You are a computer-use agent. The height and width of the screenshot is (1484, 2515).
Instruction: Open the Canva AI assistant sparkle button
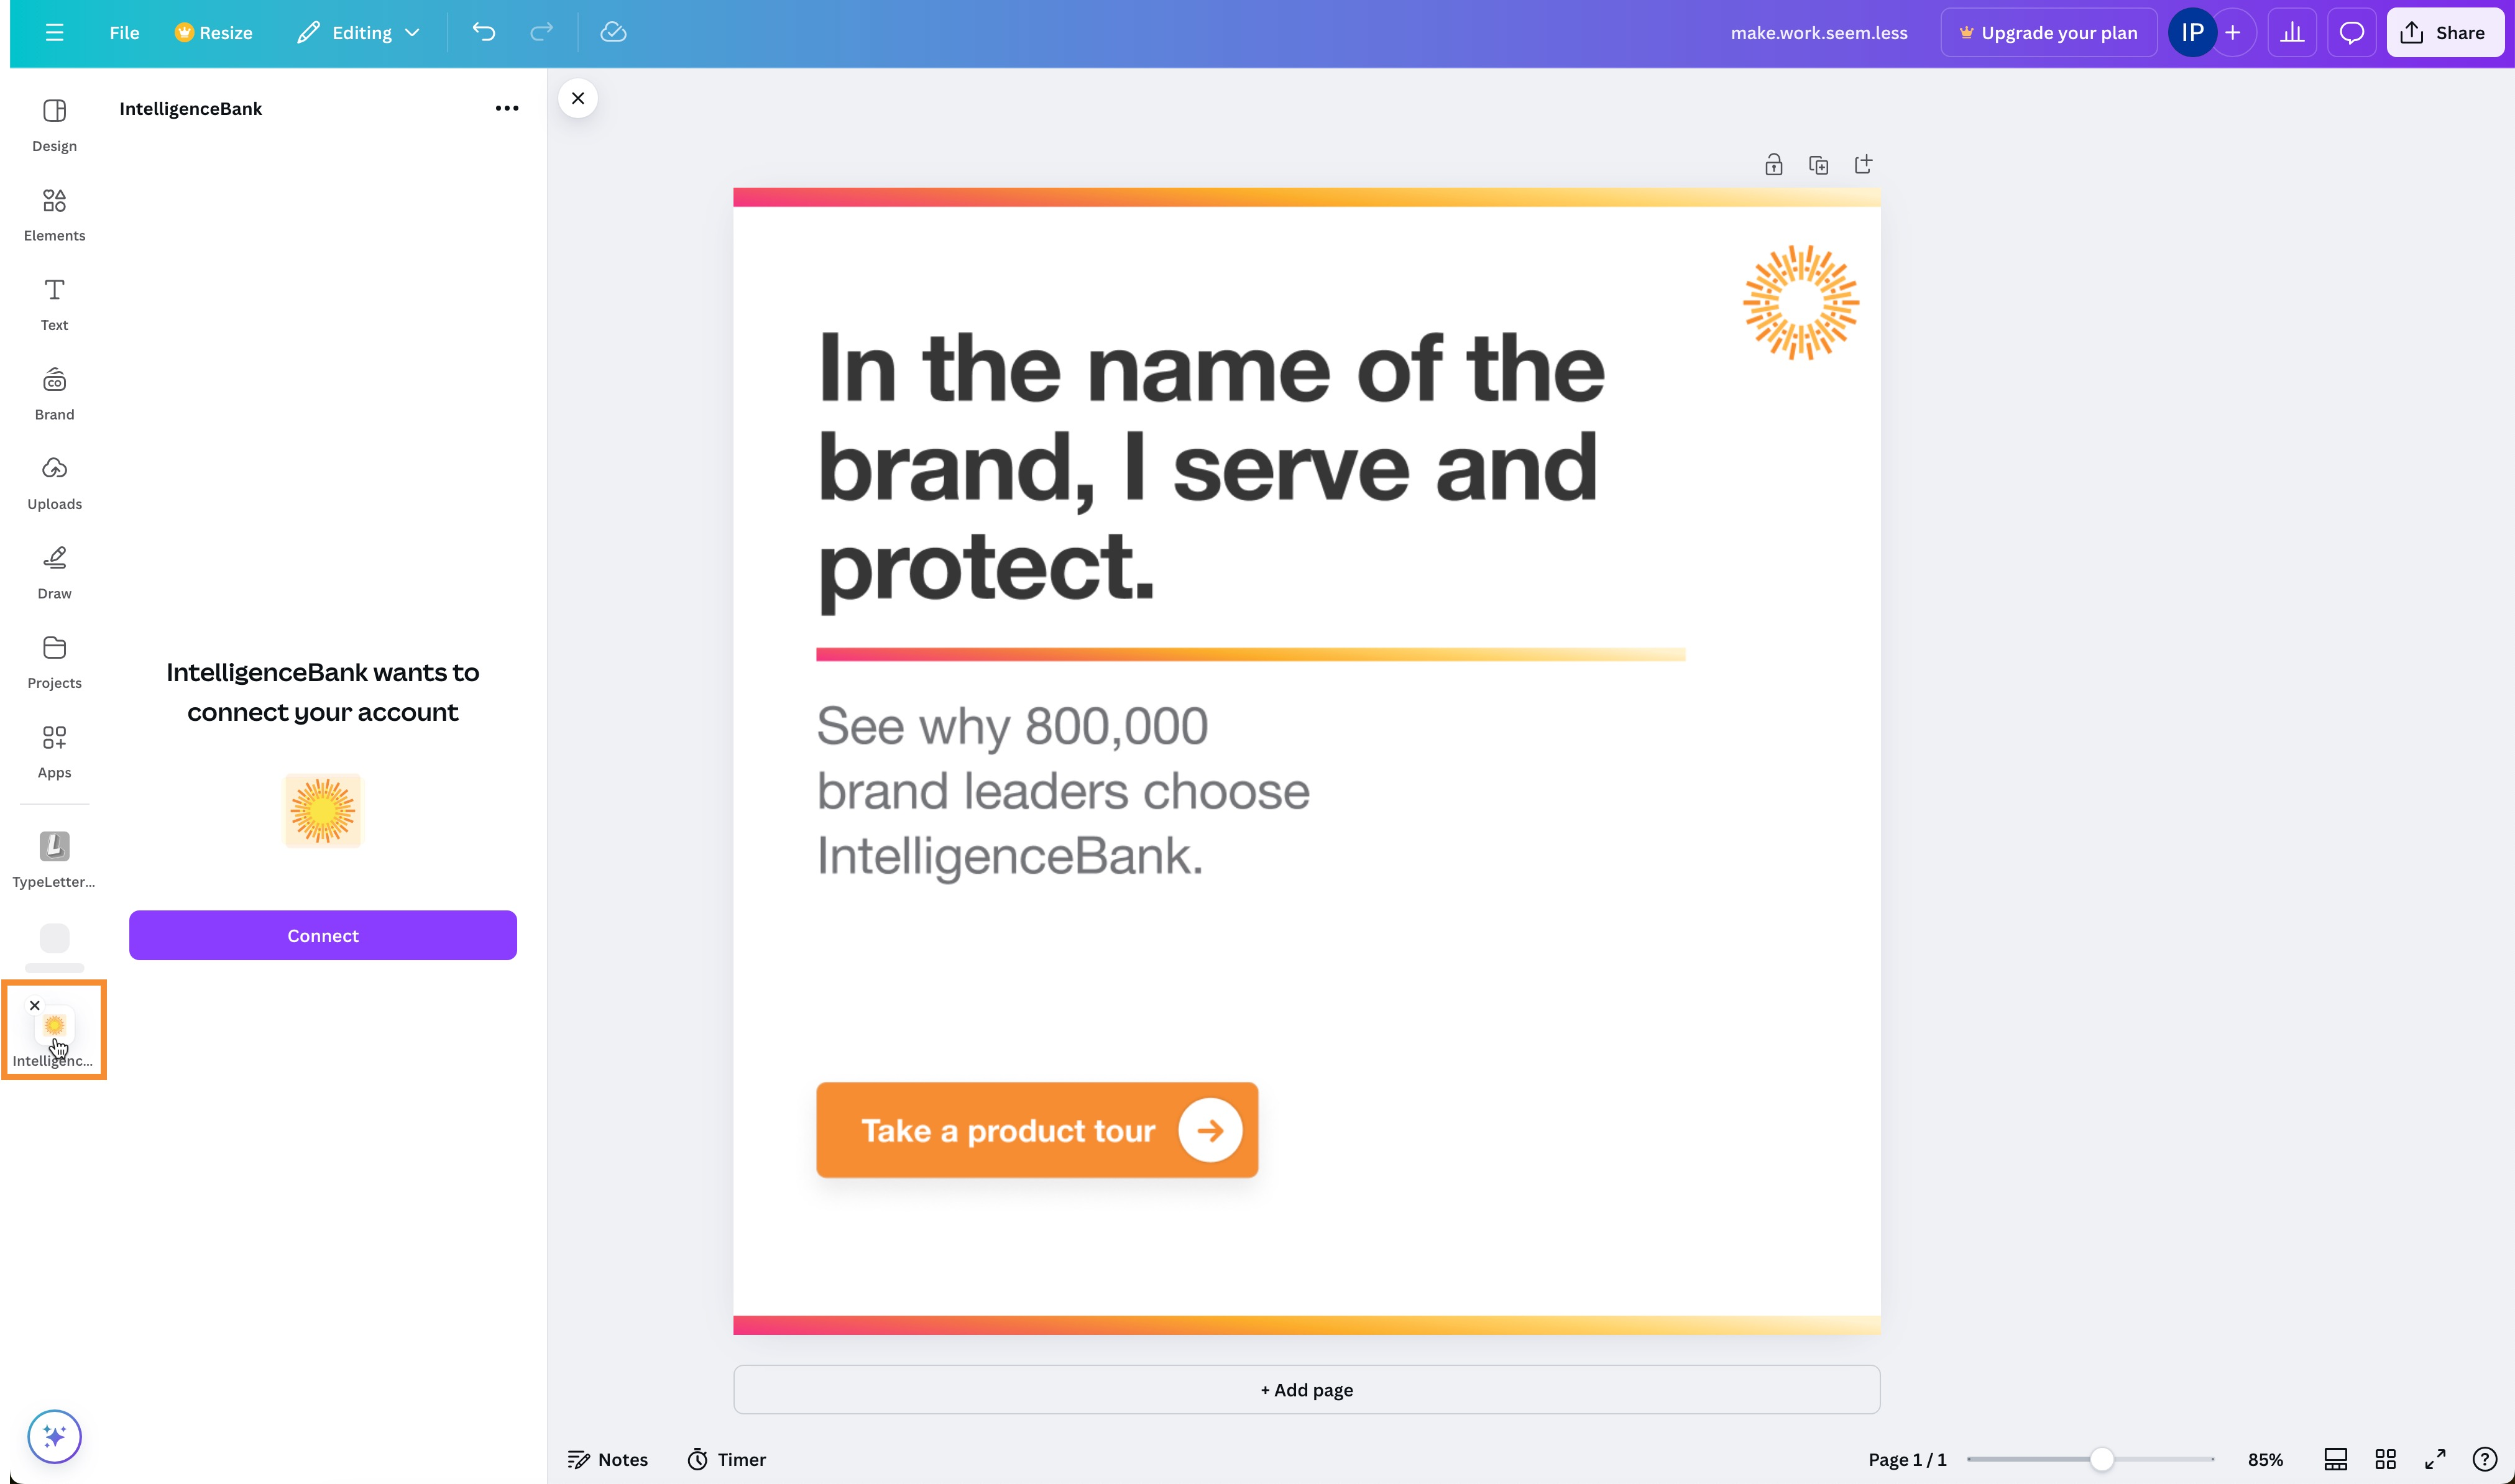(x=54, y=1436)
